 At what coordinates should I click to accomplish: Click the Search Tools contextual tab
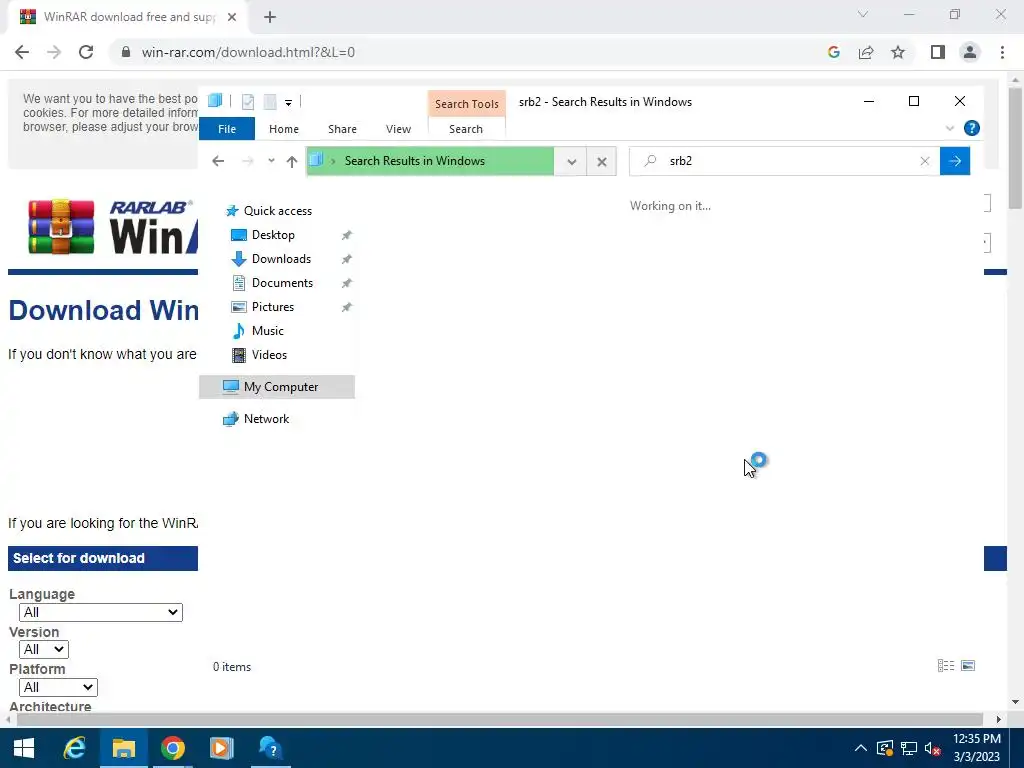tap(466, 104)
